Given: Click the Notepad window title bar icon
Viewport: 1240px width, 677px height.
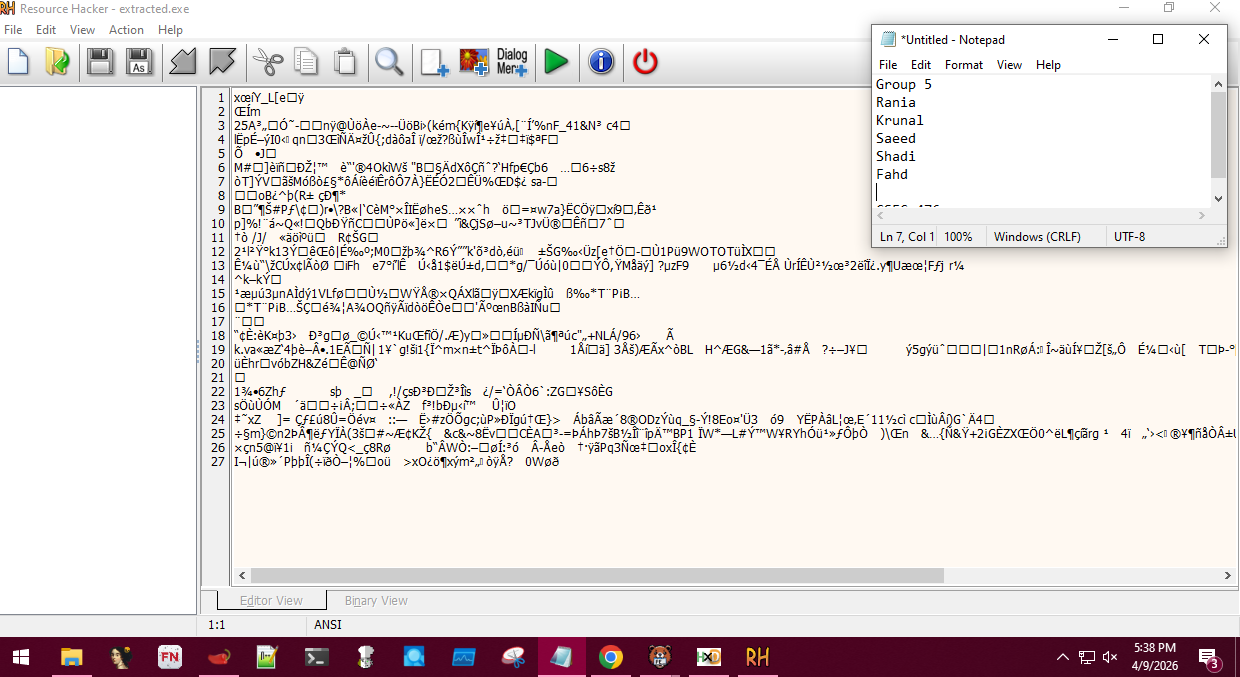Looking at the screenshot, I should [887, 39].
